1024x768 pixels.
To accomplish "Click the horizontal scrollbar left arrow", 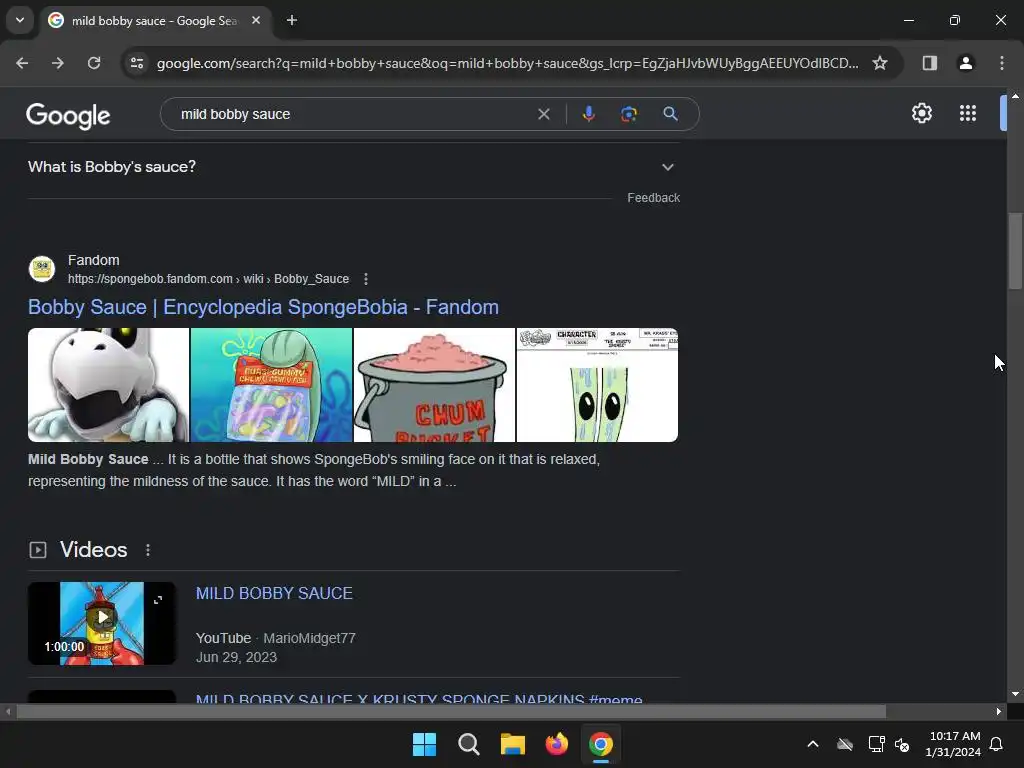I will click(8, 711).
